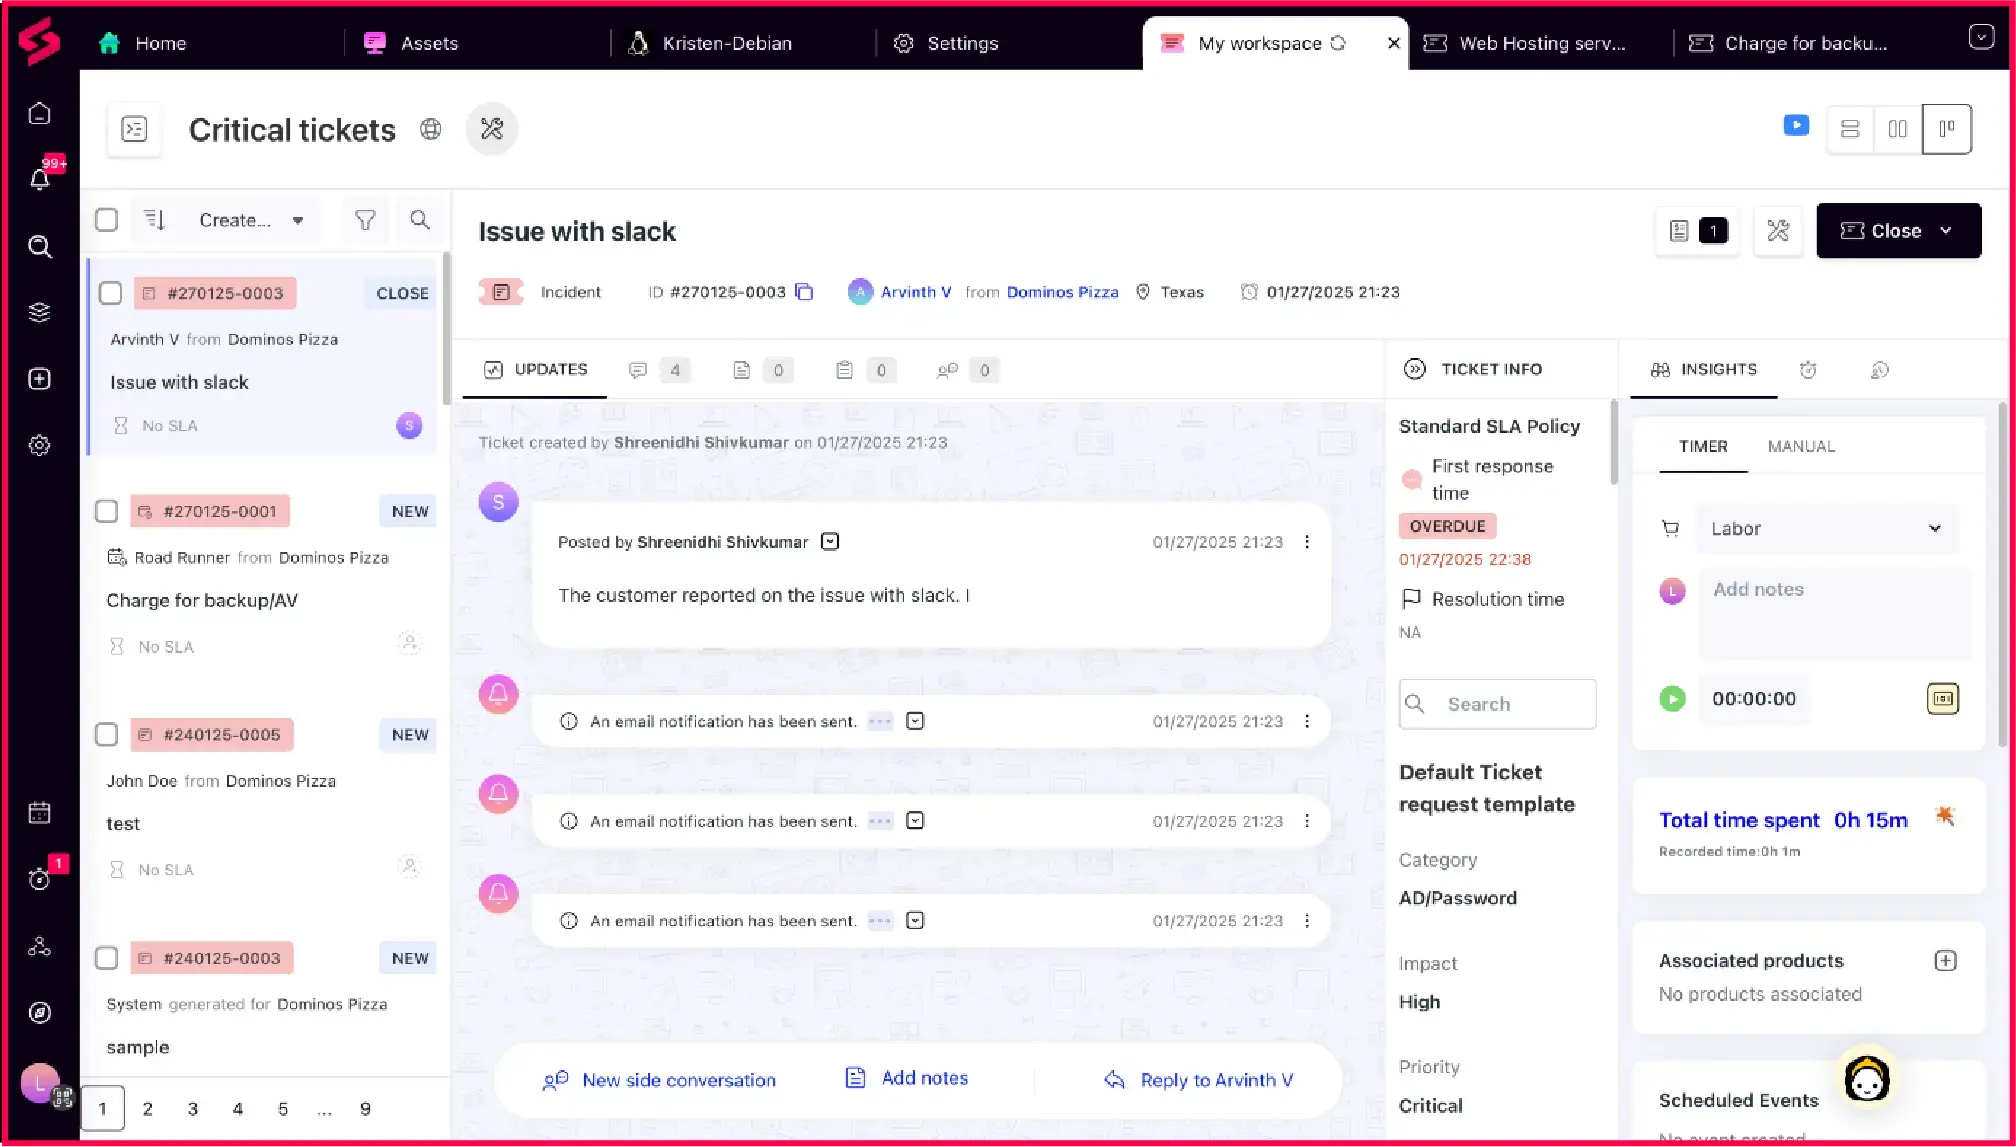The height and width of the screenshot is (1147, 2016).
Task: Open the filter icon above ticket list
Action: (x=365, y=220)
